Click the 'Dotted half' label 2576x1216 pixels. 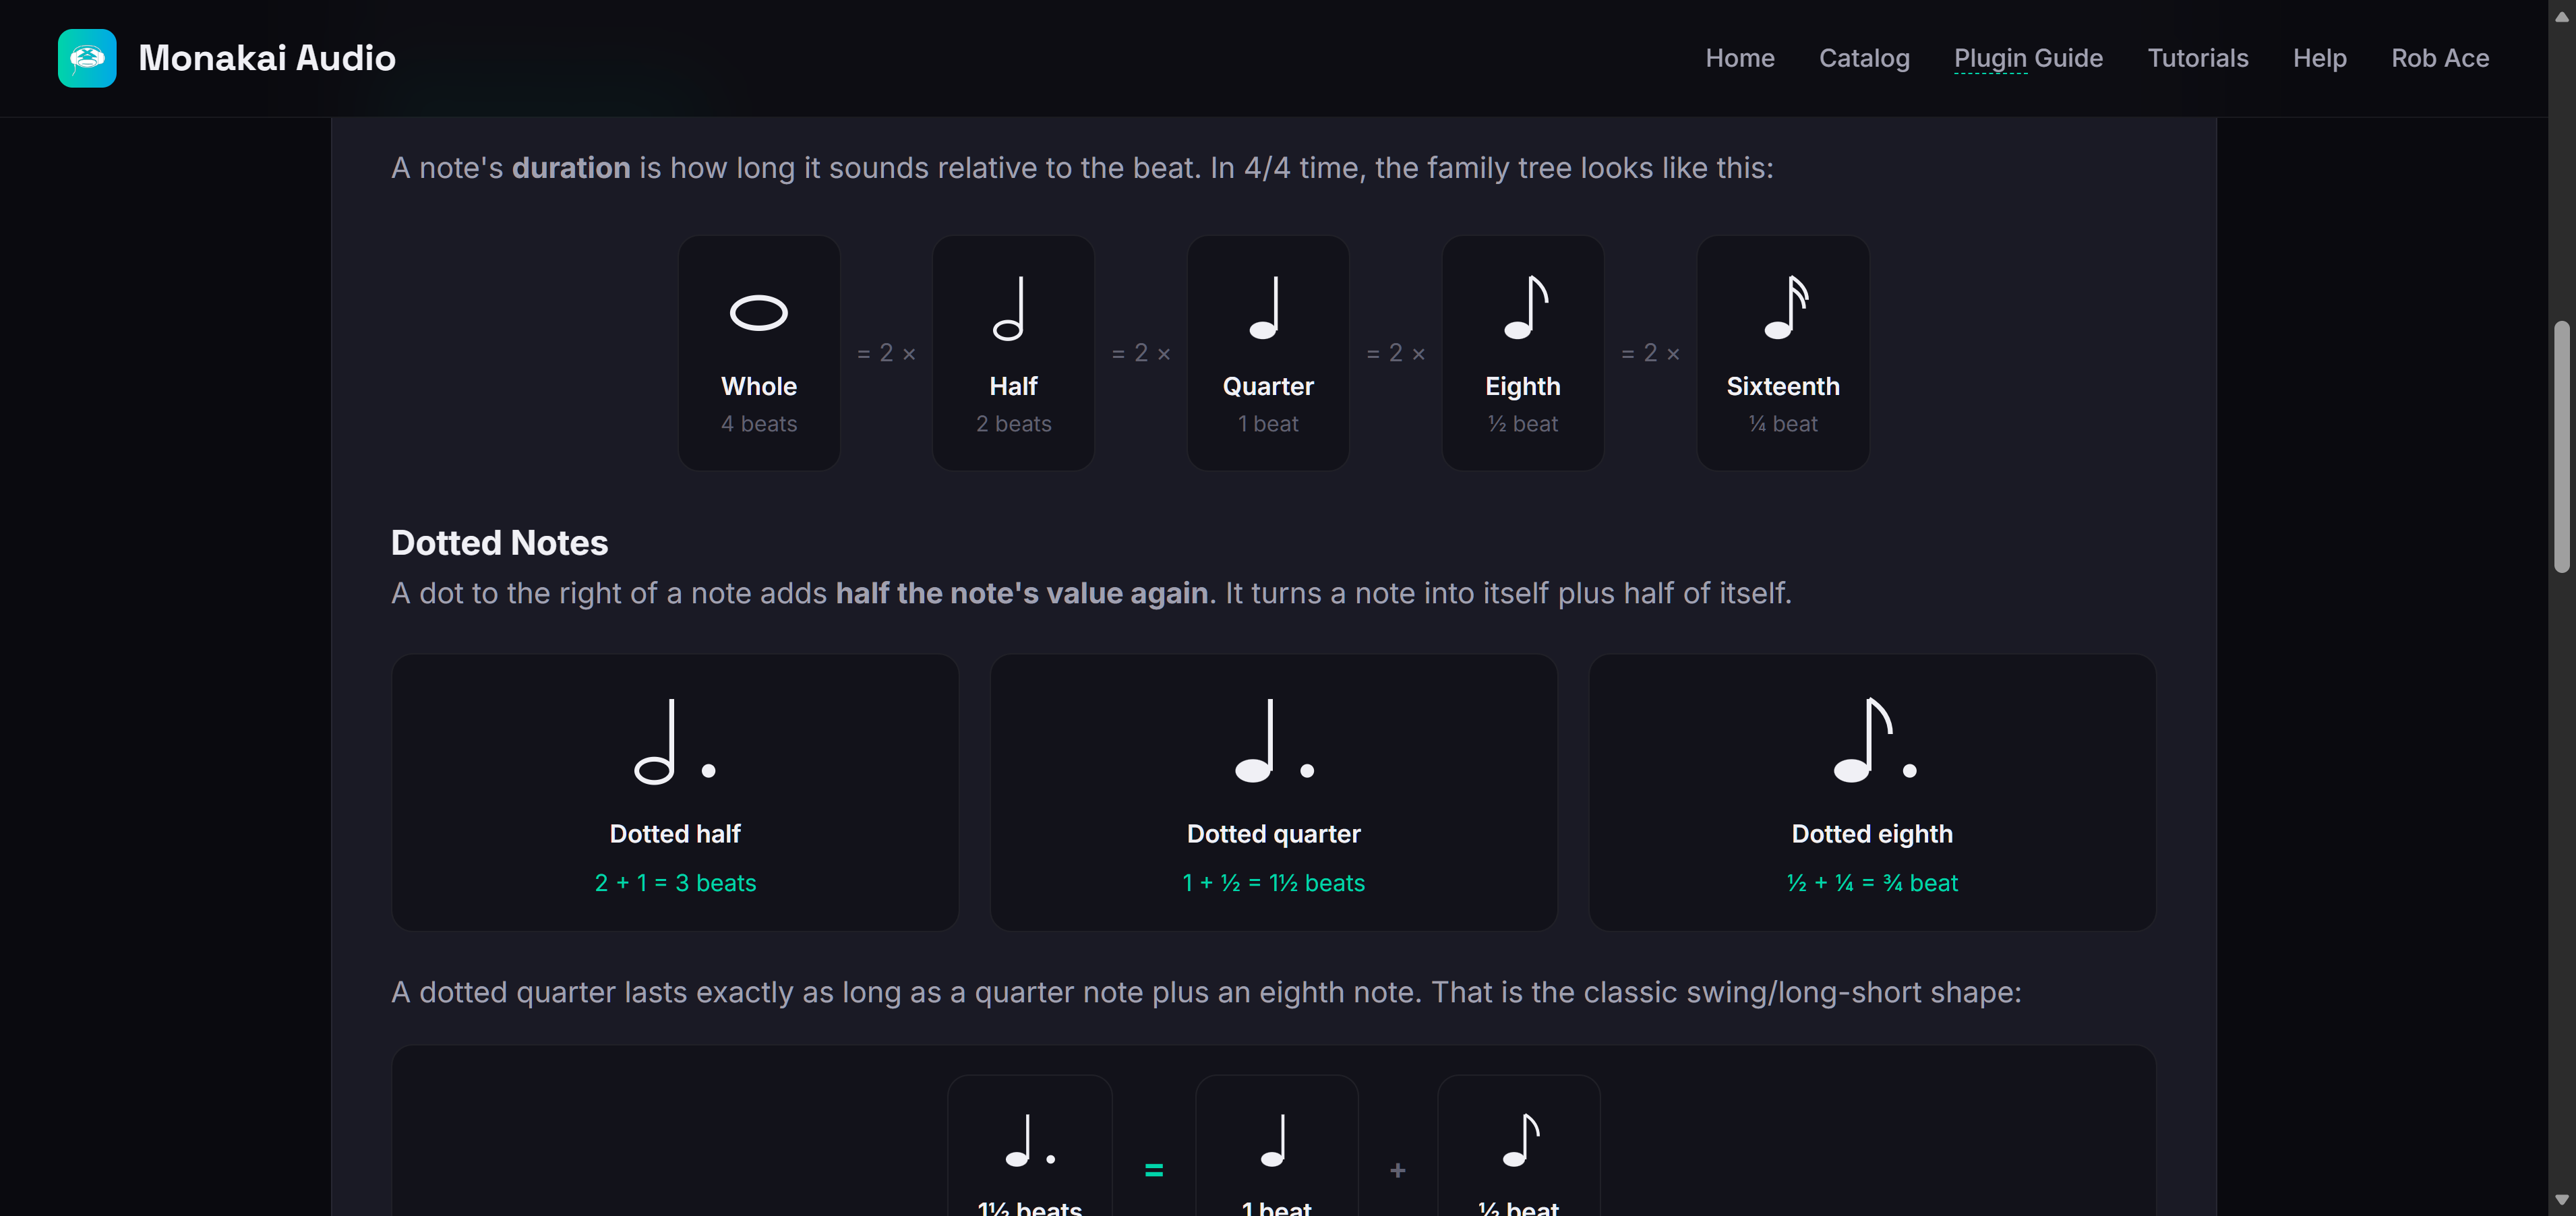click(675, 834)
